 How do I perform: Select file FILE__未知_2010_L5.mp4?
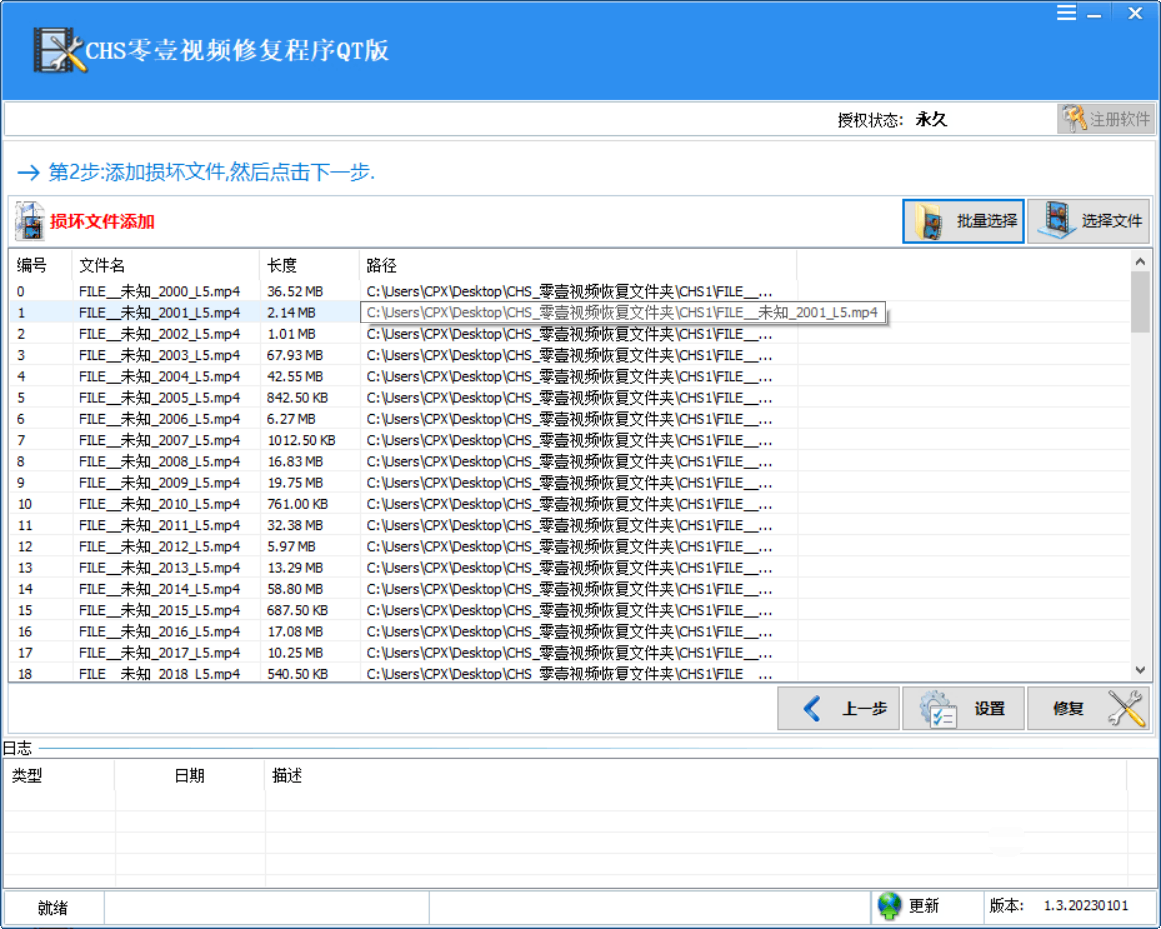159,504
